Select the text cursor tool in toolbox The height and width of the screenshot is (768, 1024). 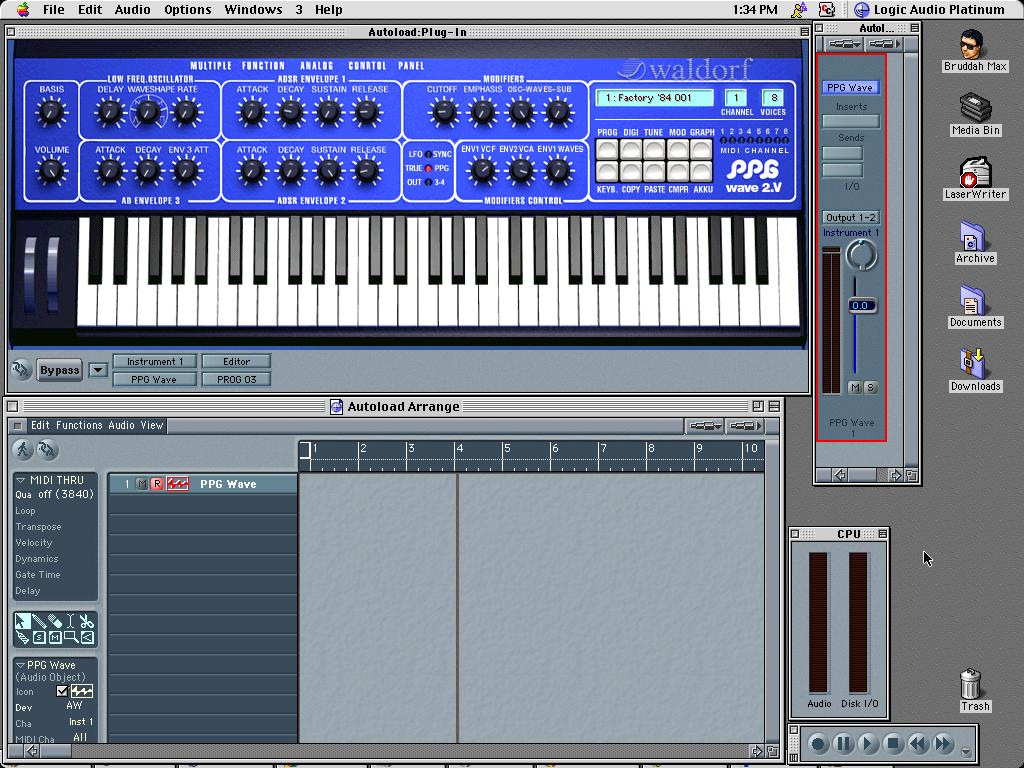pos(71,621)
